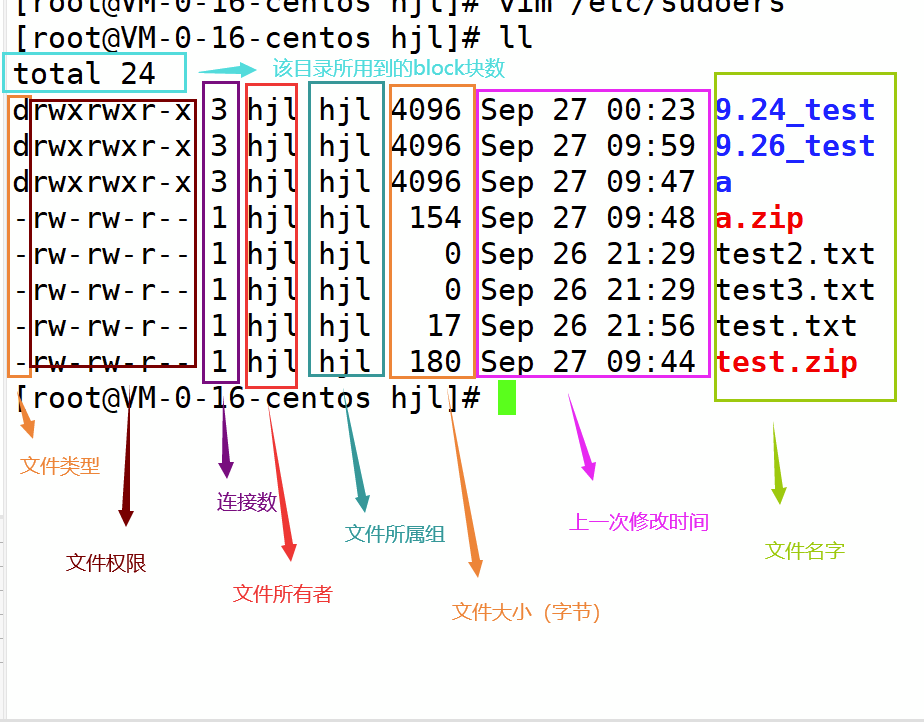Click drwxrwxr-x permissions in 9.24_test row
Screen dimensions: 924x722
click(103, 111)
